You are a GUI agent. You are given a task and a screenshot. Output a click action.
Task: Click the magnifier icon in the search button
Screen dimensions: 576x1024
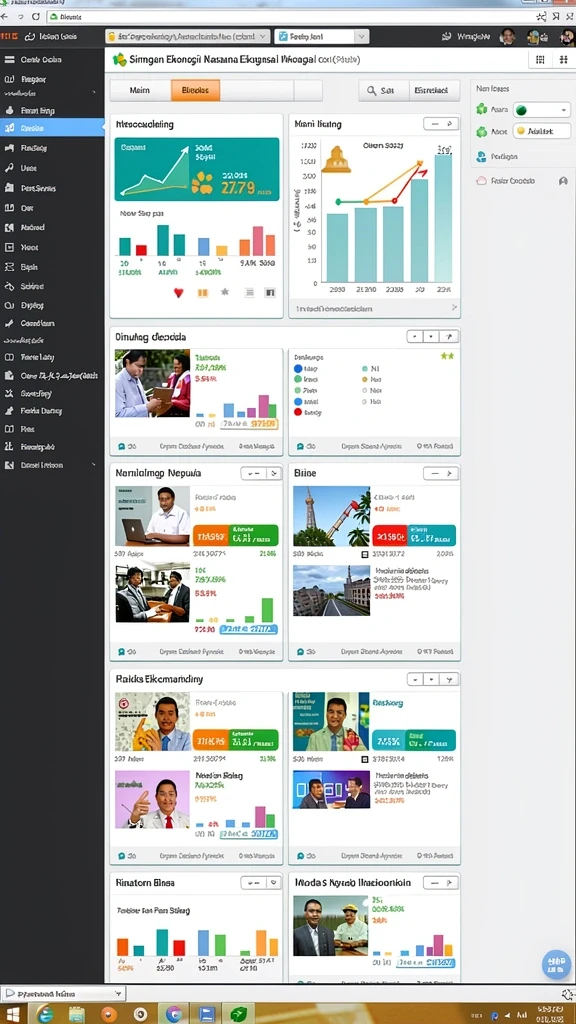[x=371, y=91]
